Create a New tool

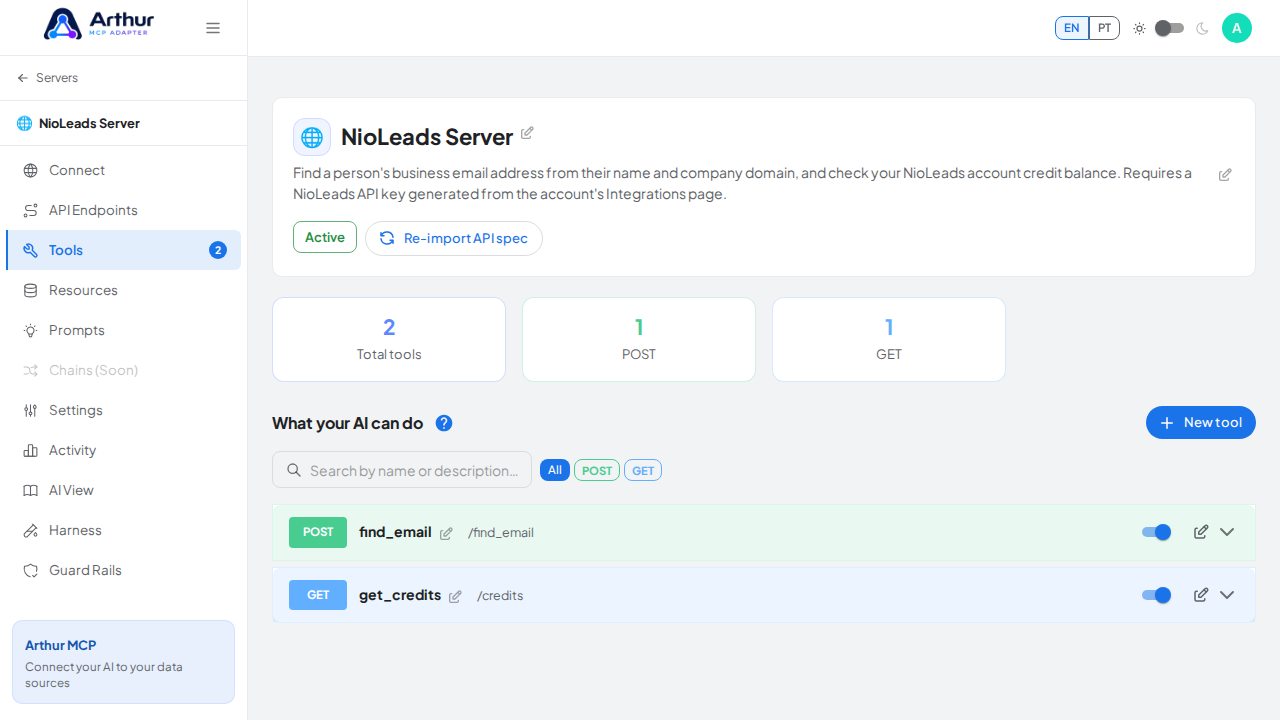(x=1201, y=422)
